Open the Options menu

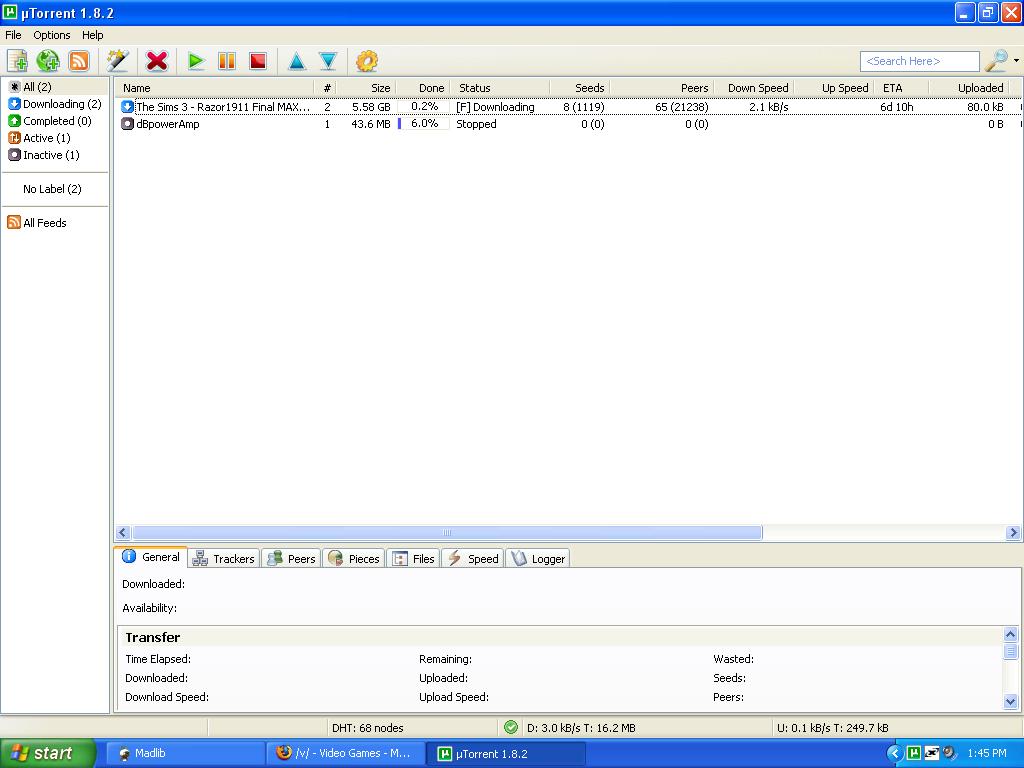click(52, 35)
